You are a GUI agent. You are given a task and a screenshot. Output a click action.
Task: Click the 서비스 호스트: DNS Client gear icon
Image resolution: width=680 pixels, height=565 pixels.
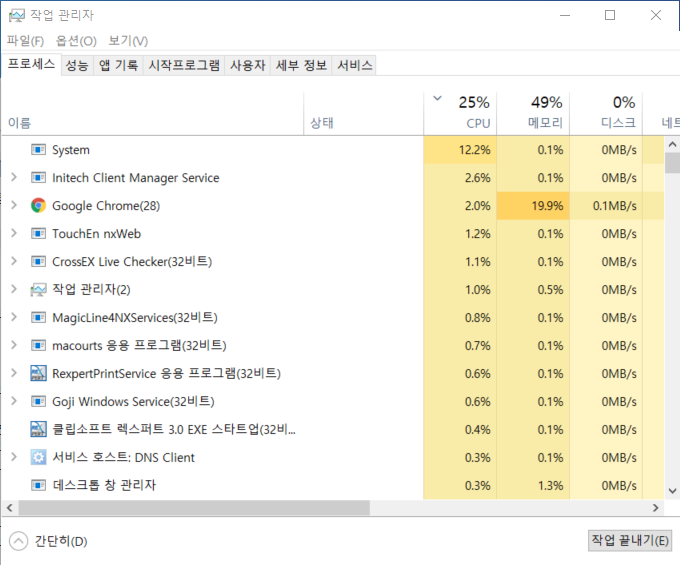click(38, 457)
